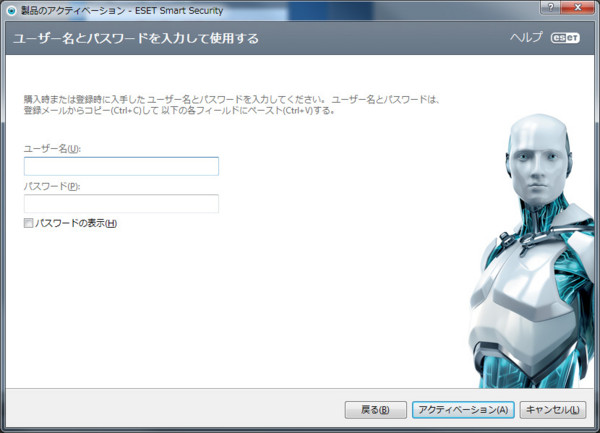Enable the パスワードの表示 checkbox

(28, 223)
